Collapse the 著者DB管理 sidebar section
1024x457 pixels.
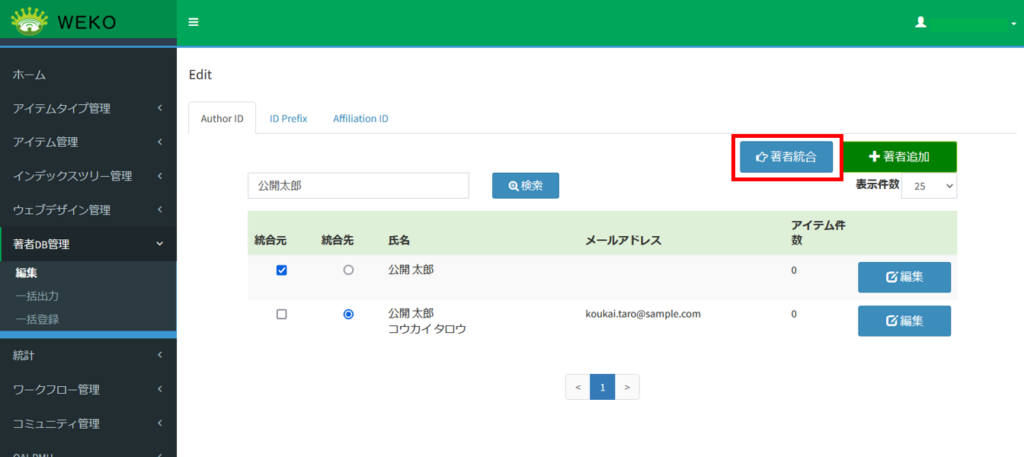pos(87,243)
